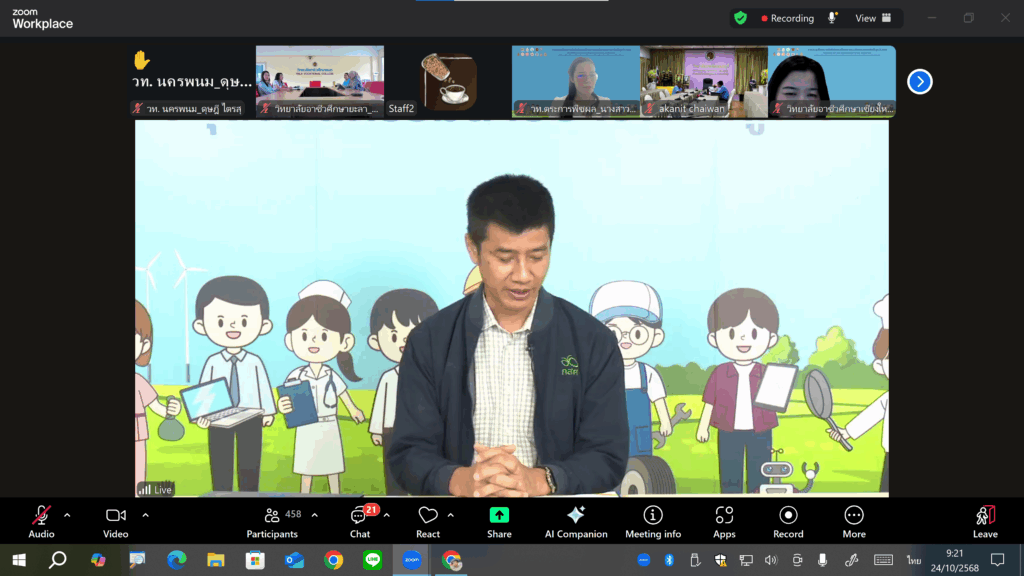Expand the arrow next to Participants
Image resolution: width=1024 pixels, height=576 pixels.
point(314,515)
